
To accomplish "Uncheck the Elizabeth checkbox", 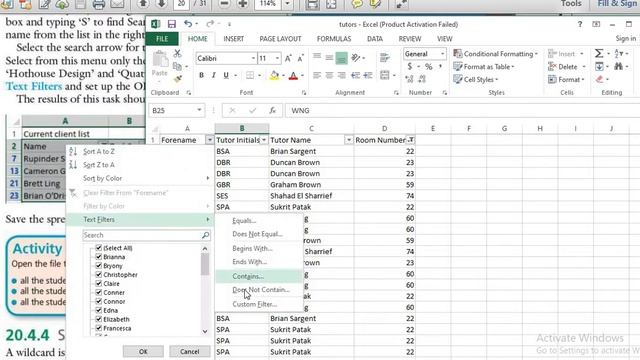I will tap(98, 319).
